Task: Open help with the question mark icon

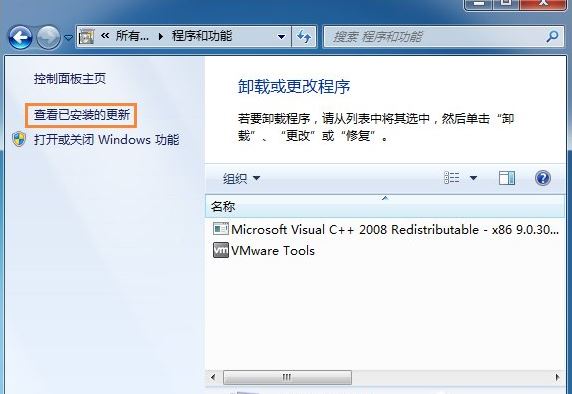Action: 543,178
